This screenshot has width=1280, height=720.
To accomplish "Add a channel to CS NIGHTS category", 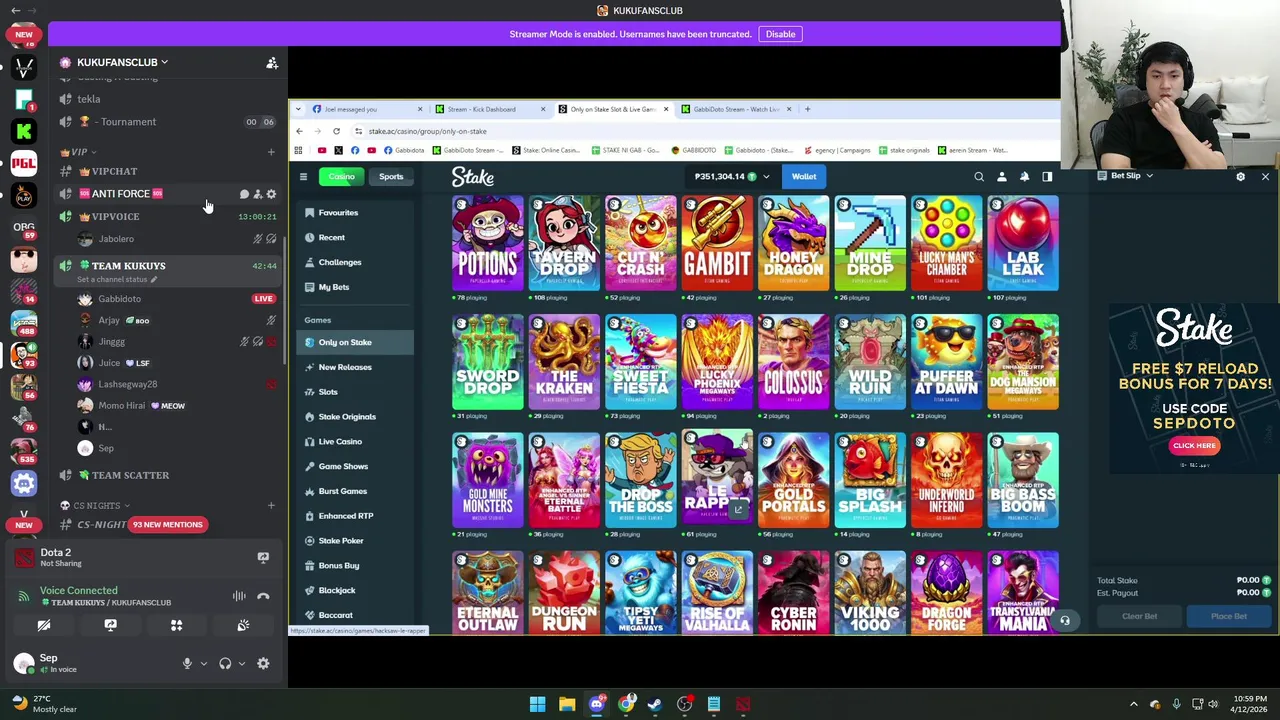I will pos(271,506).
